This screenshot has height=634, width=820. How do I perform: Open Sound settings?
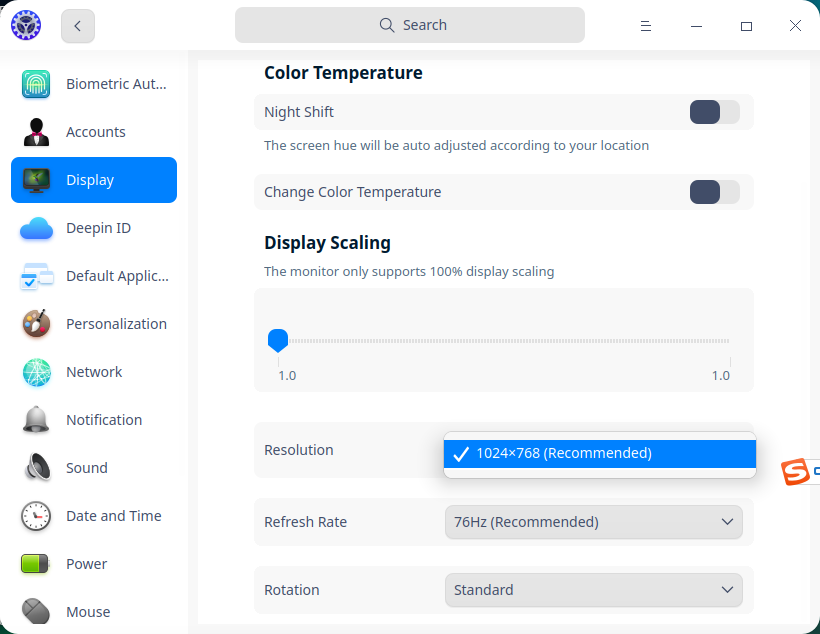pos(93,468)
